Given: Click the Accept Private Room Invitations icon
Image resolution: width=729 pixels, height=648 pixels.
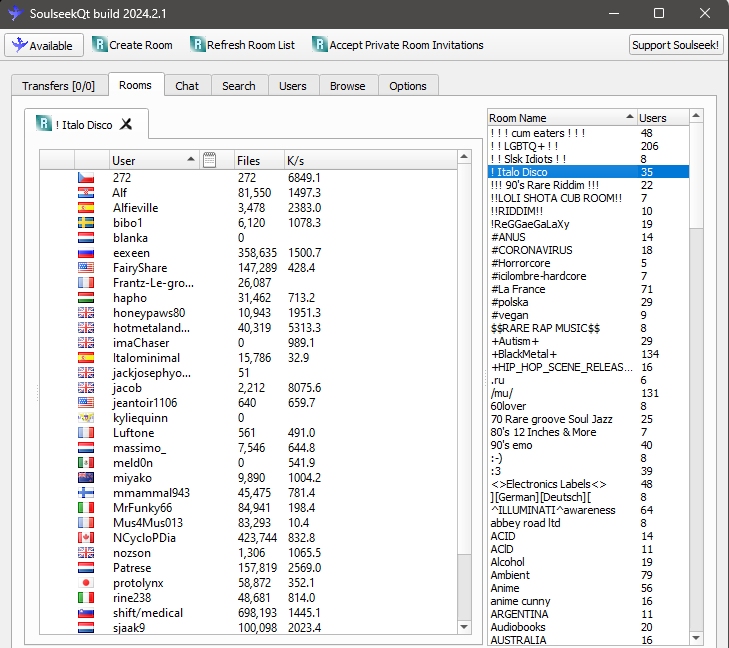Looking at the screenshot, I should point(319,45).
